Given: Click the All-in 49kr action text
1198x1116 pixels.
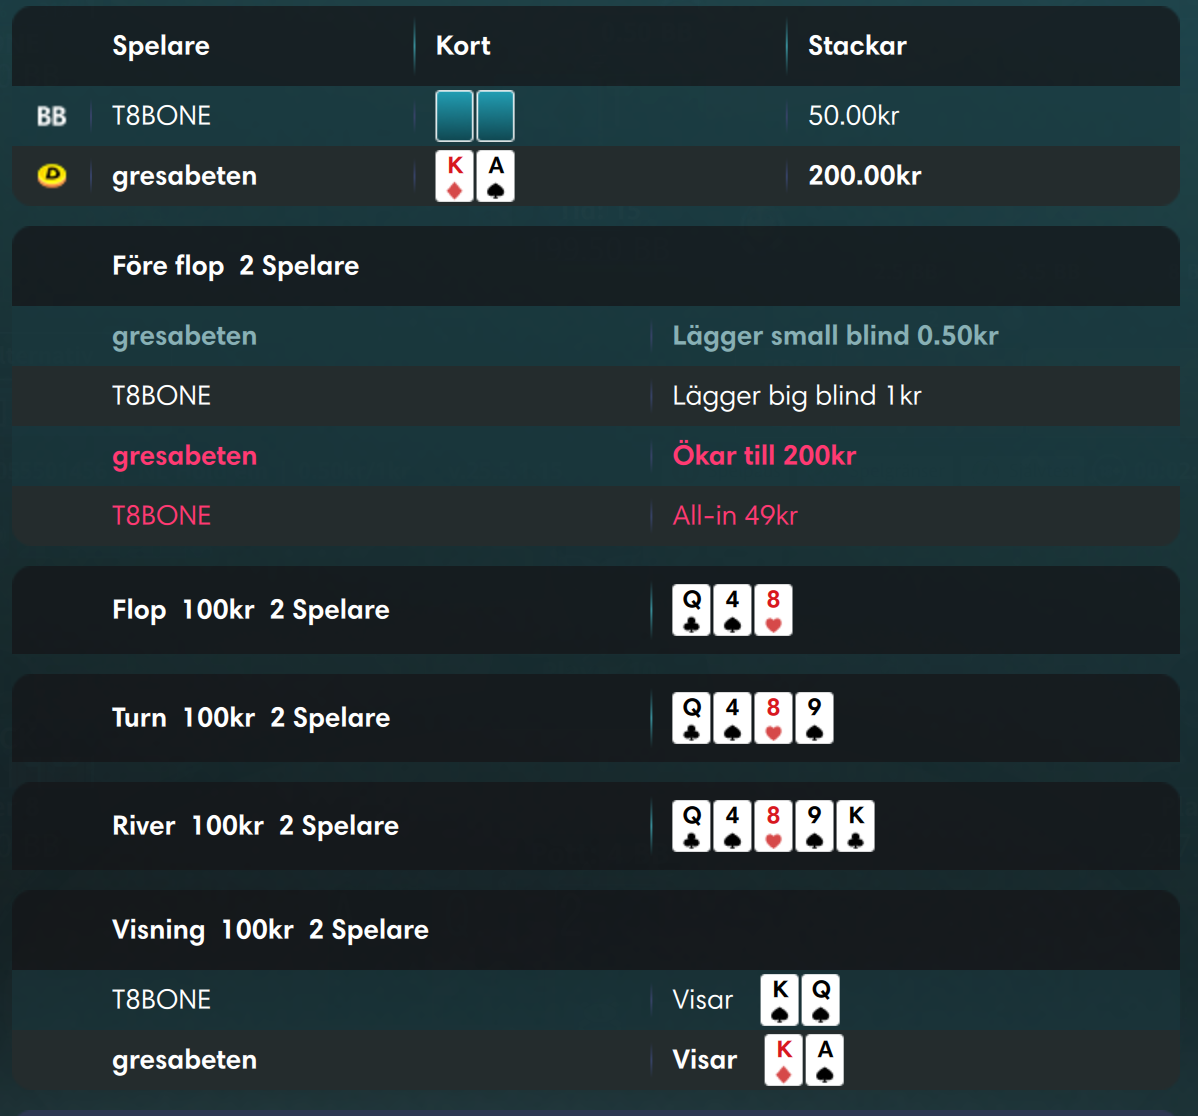Looking at the screenshot, I should point(735,516).
